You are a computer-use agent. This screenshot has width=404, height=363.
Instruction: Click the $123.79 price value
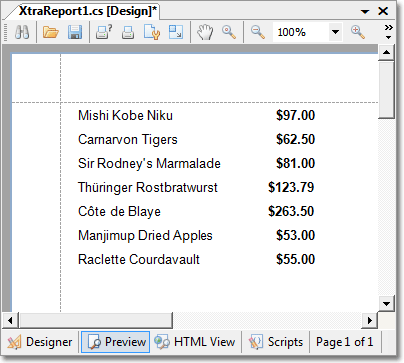pyautogui.click(x=291, y=187)
